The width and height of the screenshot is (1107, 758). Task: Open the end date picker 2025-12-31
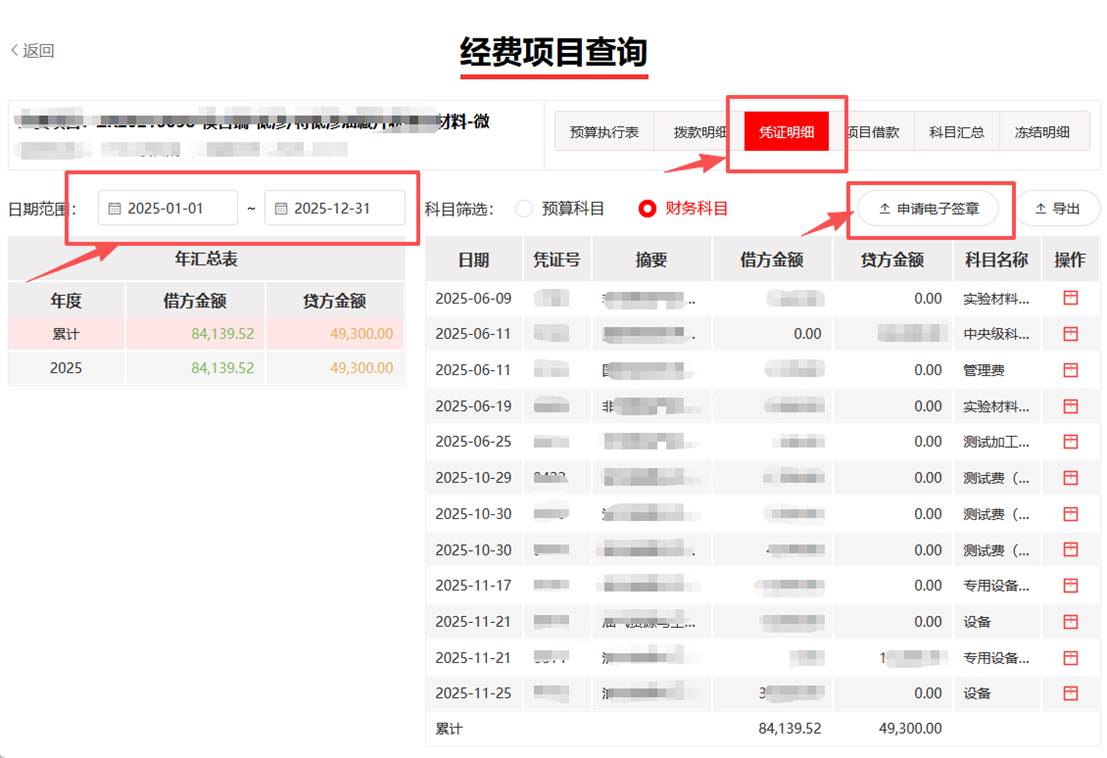click(333, 209)
